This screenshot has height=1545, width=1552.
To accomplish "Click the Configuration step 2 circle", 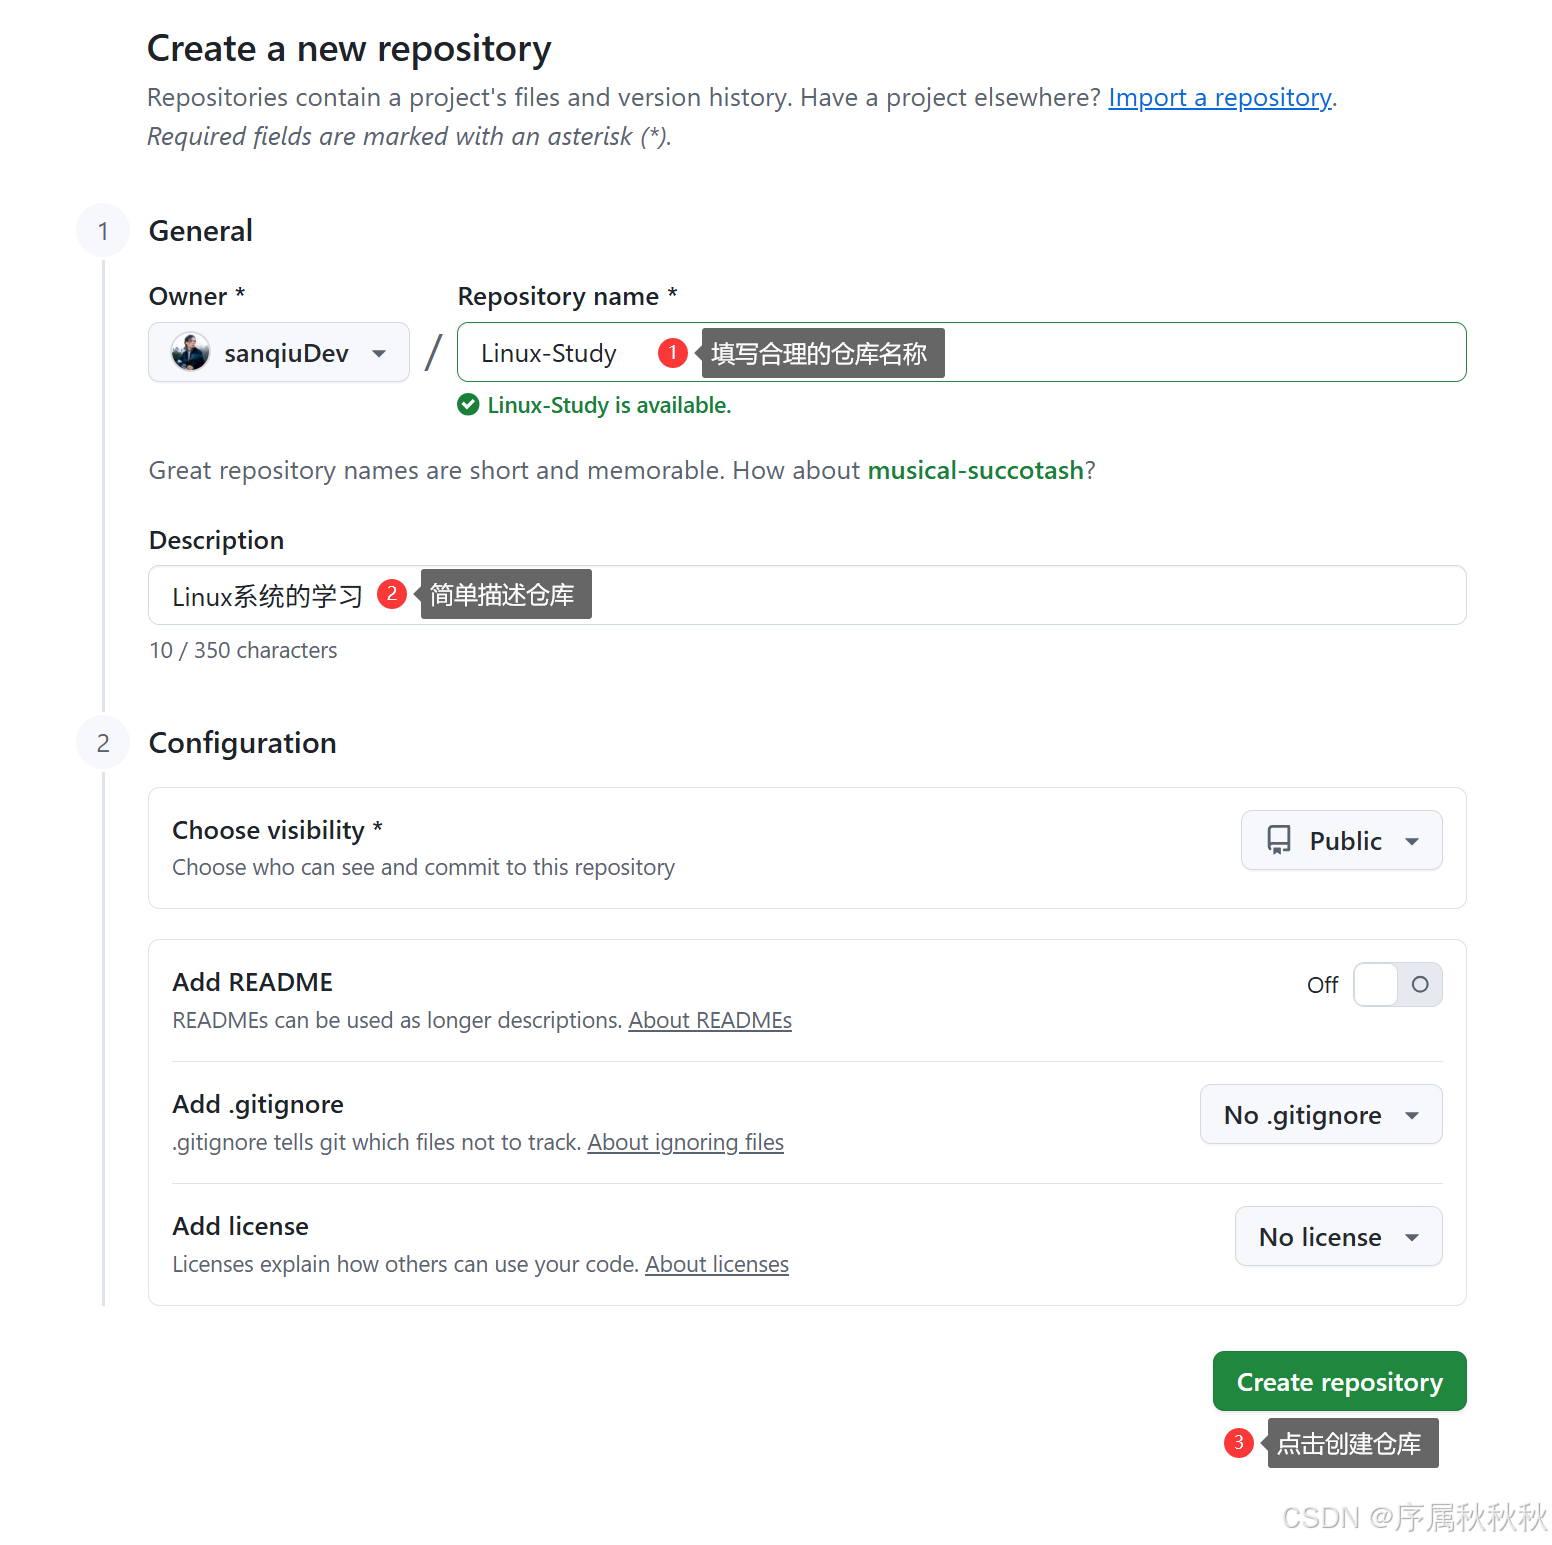I will (103, 743).
